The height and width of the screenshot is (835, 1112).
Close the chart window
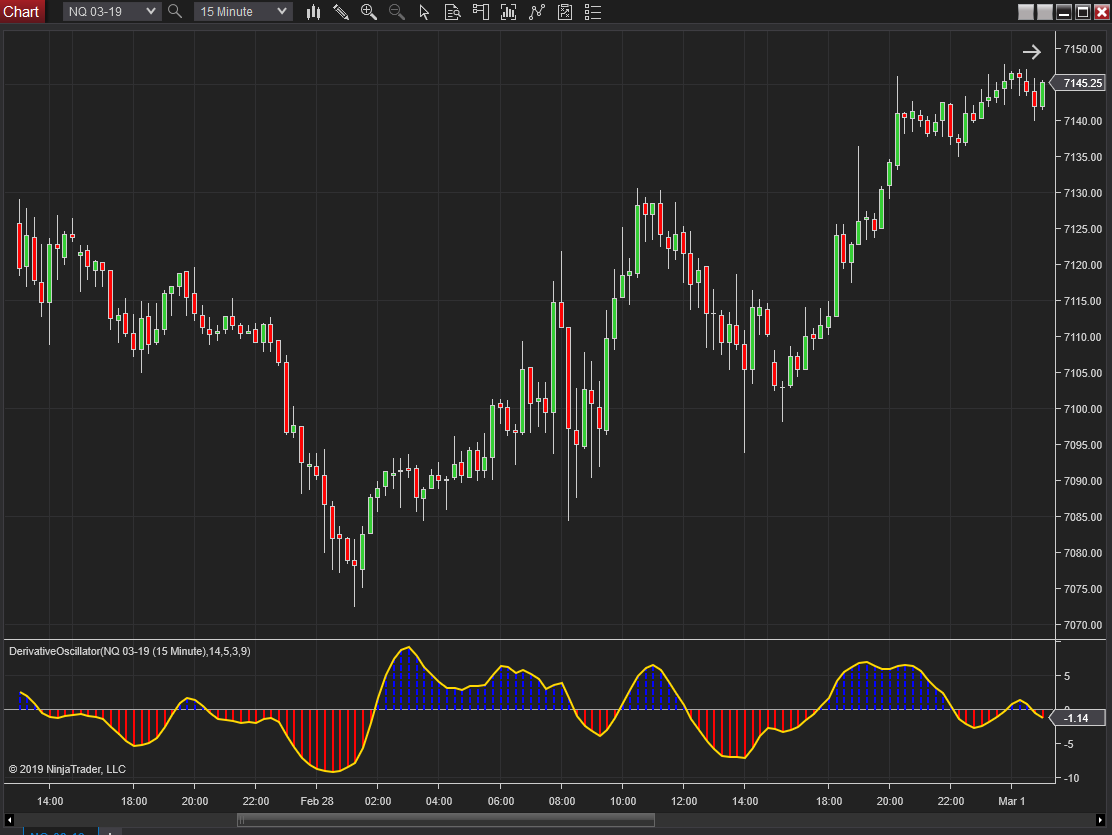(x=1101, y=12)
